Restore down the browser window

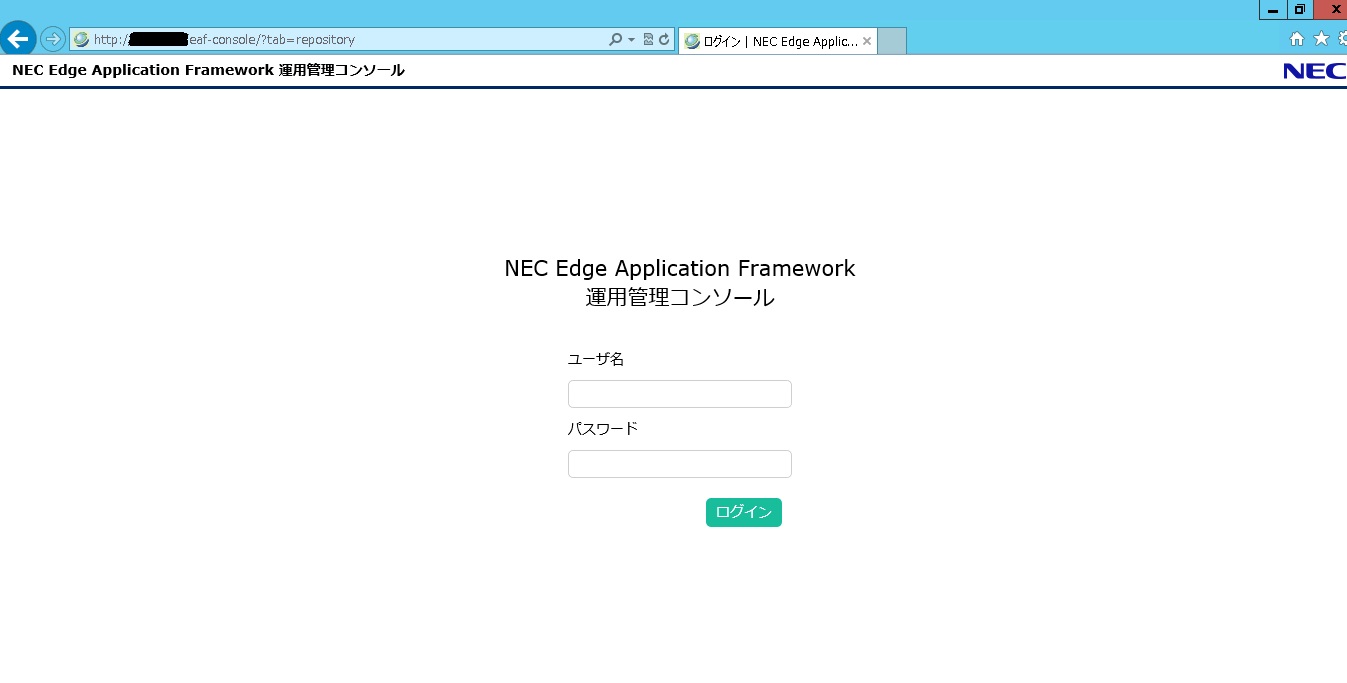click(x=1300, y=9)
